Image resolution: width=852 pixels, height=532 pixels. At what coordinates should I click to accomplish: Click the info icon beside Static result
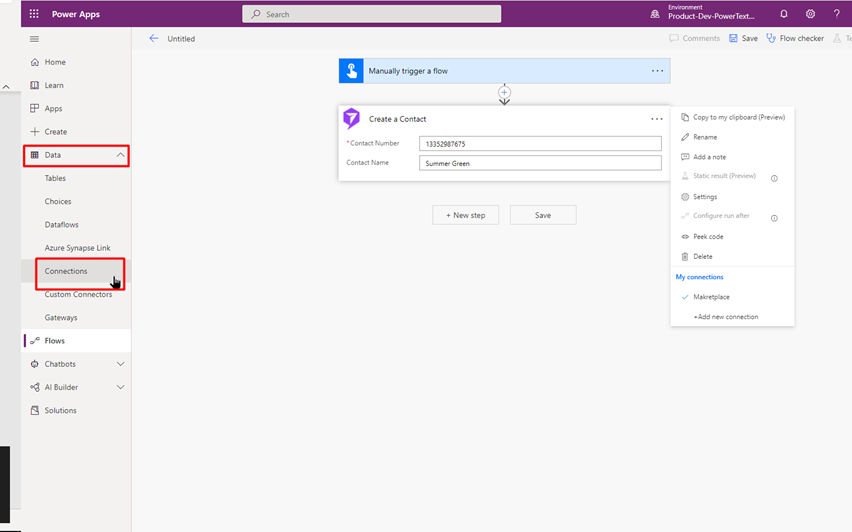[x=774, y=178]
